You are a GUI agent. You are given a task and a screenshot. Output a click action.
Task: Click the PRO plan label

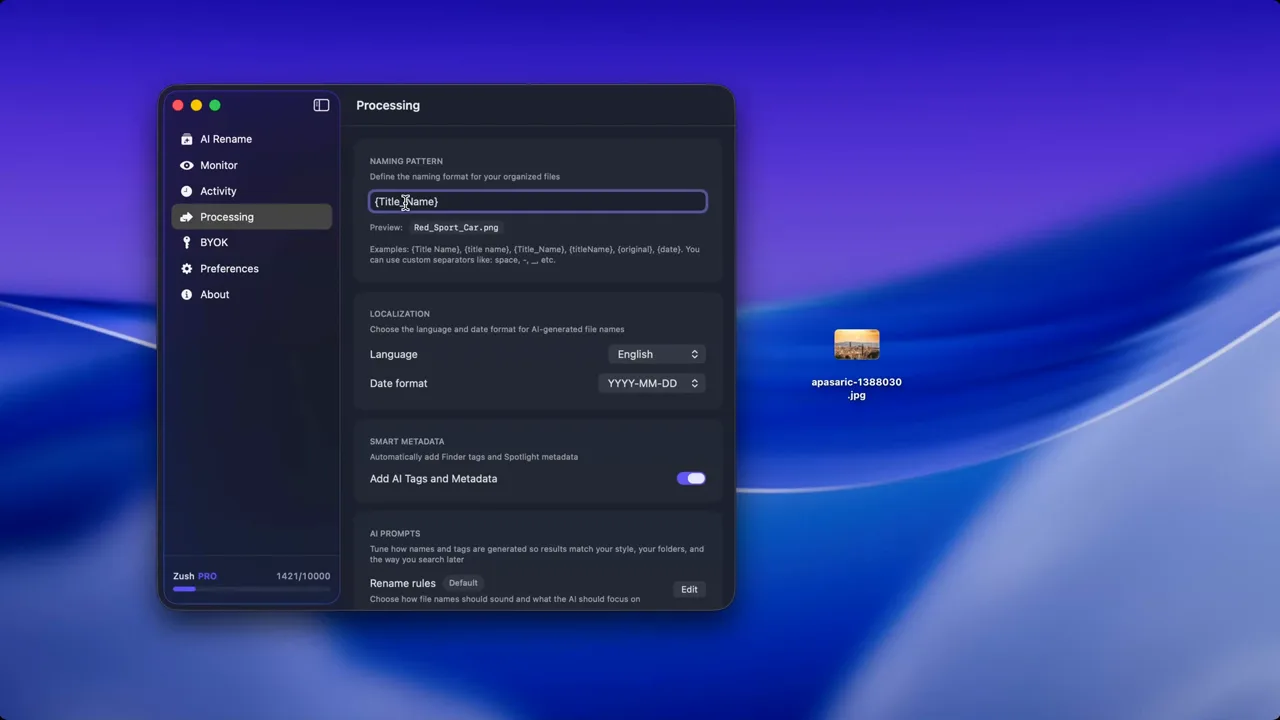pos(207,576)
